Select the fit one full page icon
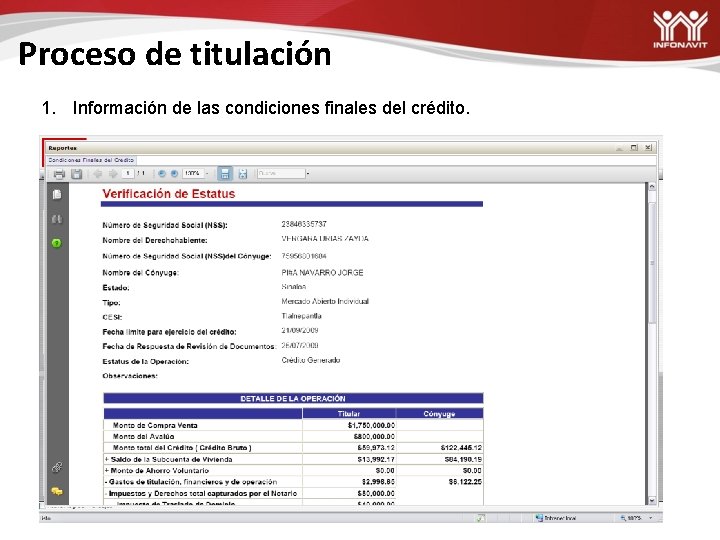 click(242, 174)
